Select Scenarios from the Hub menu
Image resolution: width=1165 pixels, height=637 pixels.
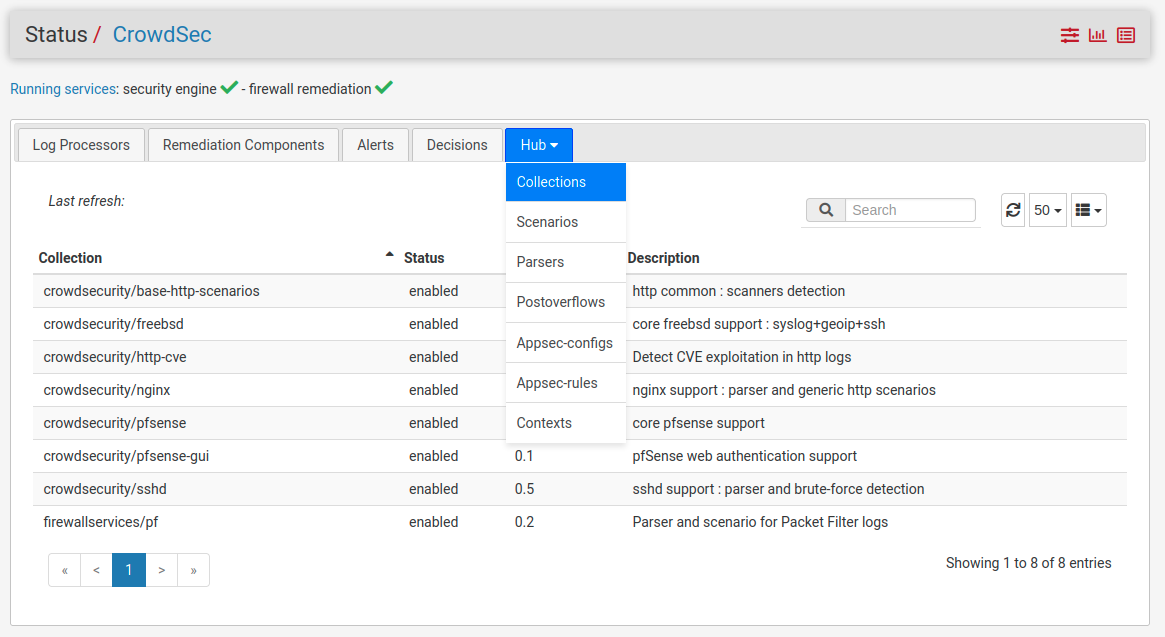547,222
